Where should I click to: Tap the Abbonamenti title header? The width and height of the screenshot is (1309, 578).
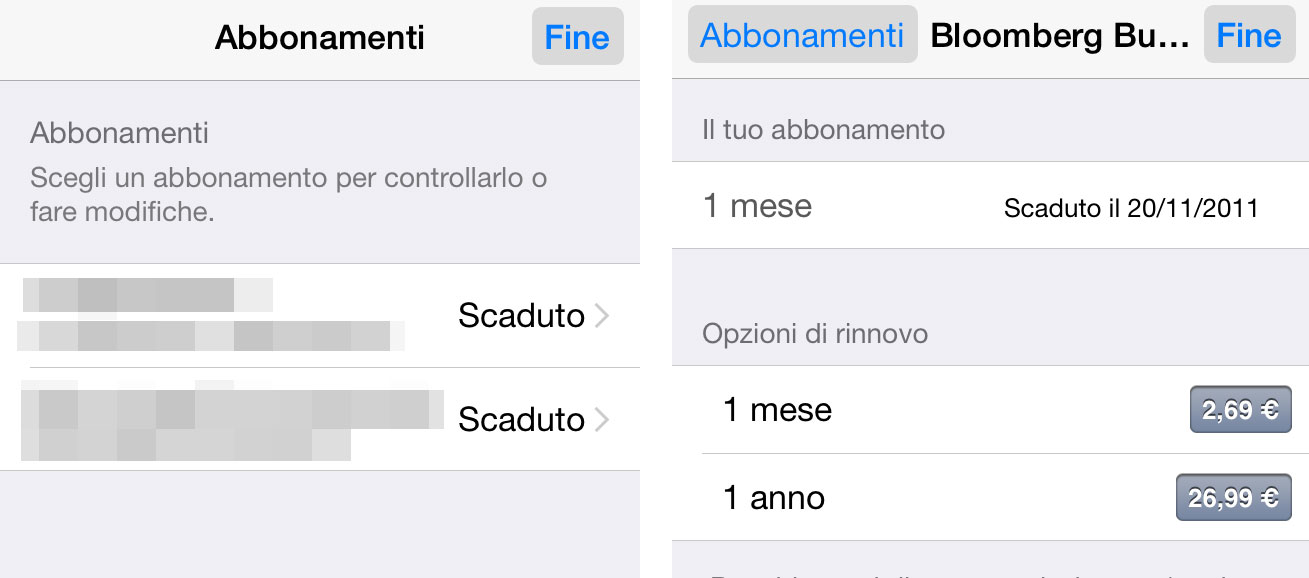click(x=319, y=37)
